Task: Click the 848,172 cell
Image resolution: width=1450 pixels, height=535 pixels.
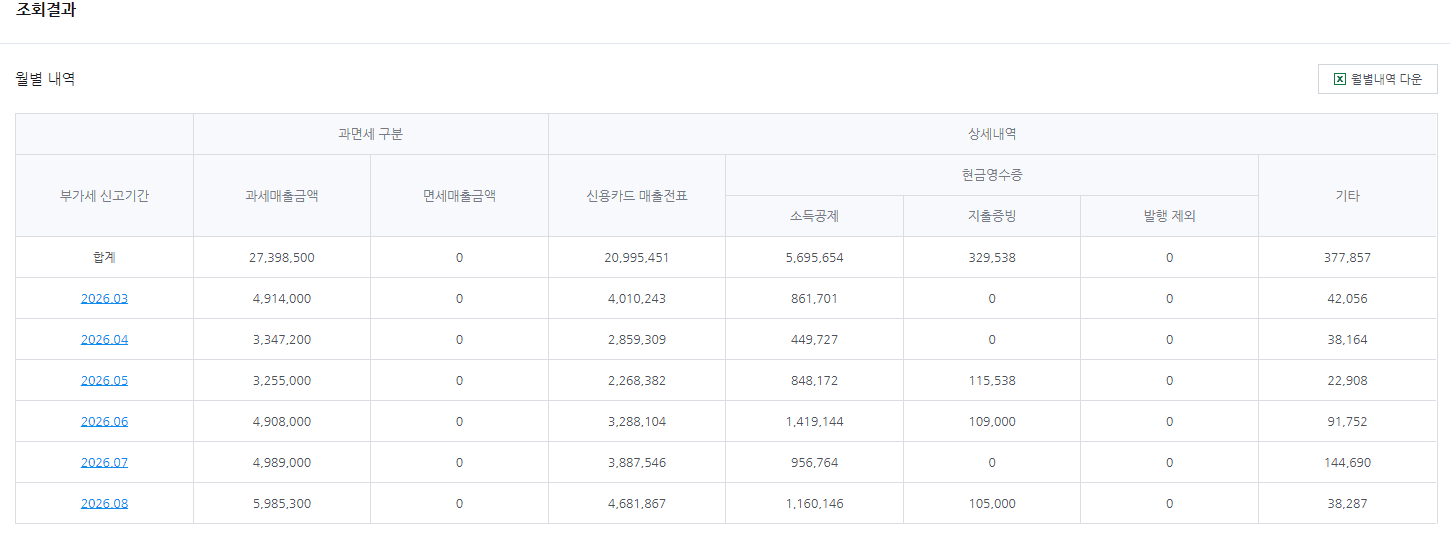Action: [x=814, y=380]
